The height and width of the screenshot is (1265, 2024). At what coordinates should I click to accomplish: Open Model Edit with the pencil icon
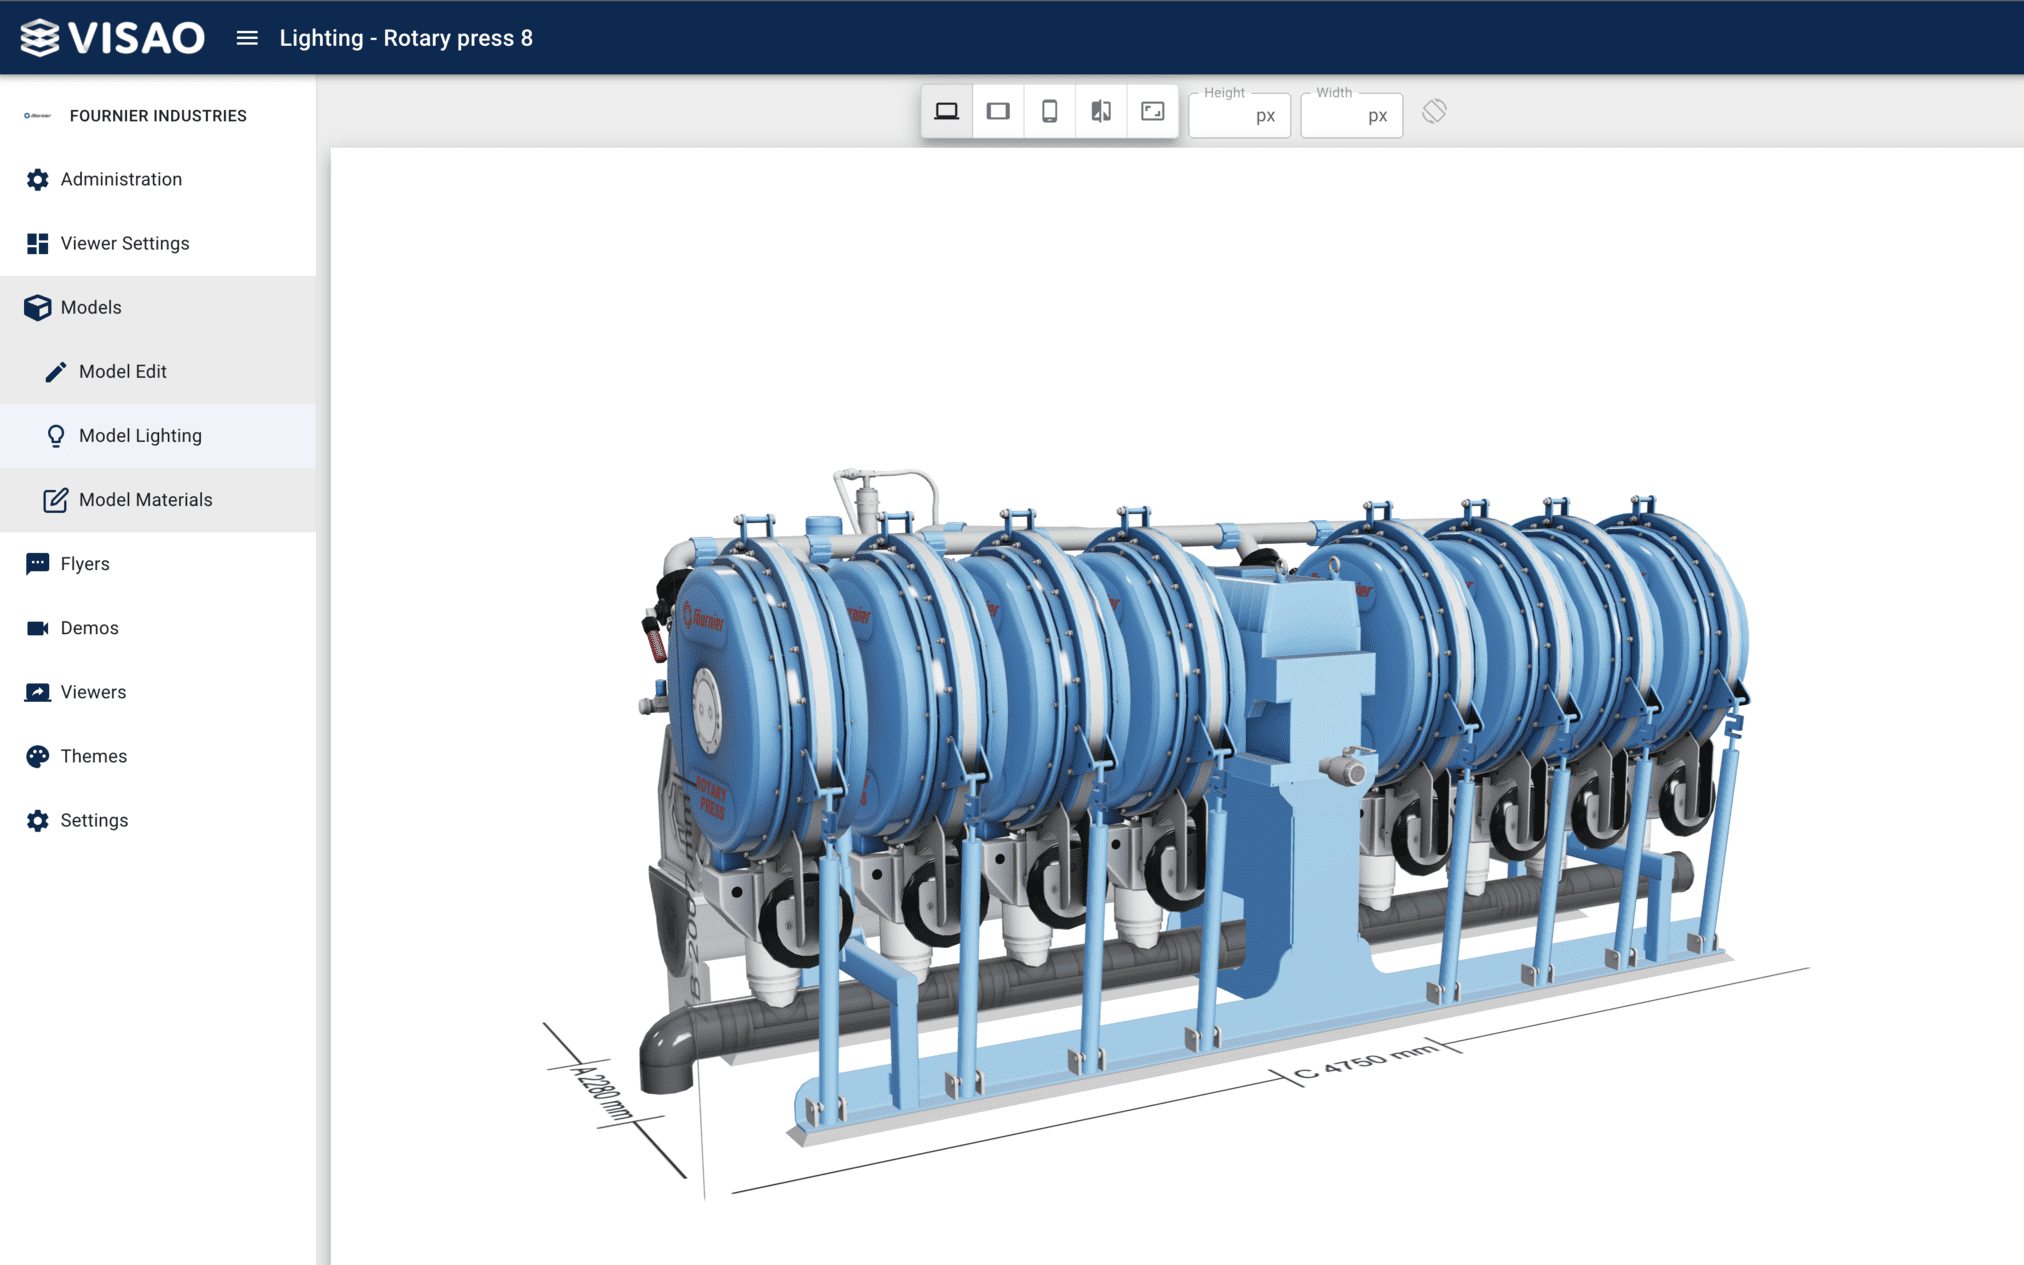point(57,371)
